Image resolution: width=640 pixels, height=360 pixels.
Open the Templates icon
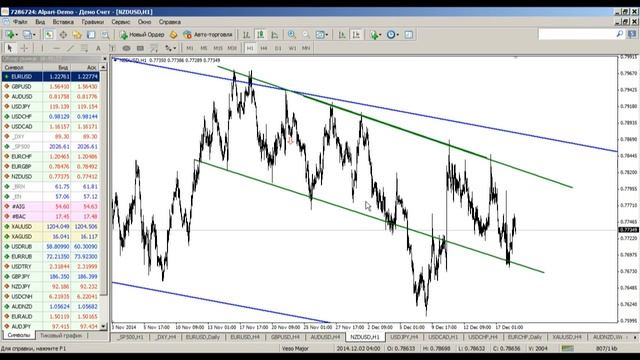(409, 35)
